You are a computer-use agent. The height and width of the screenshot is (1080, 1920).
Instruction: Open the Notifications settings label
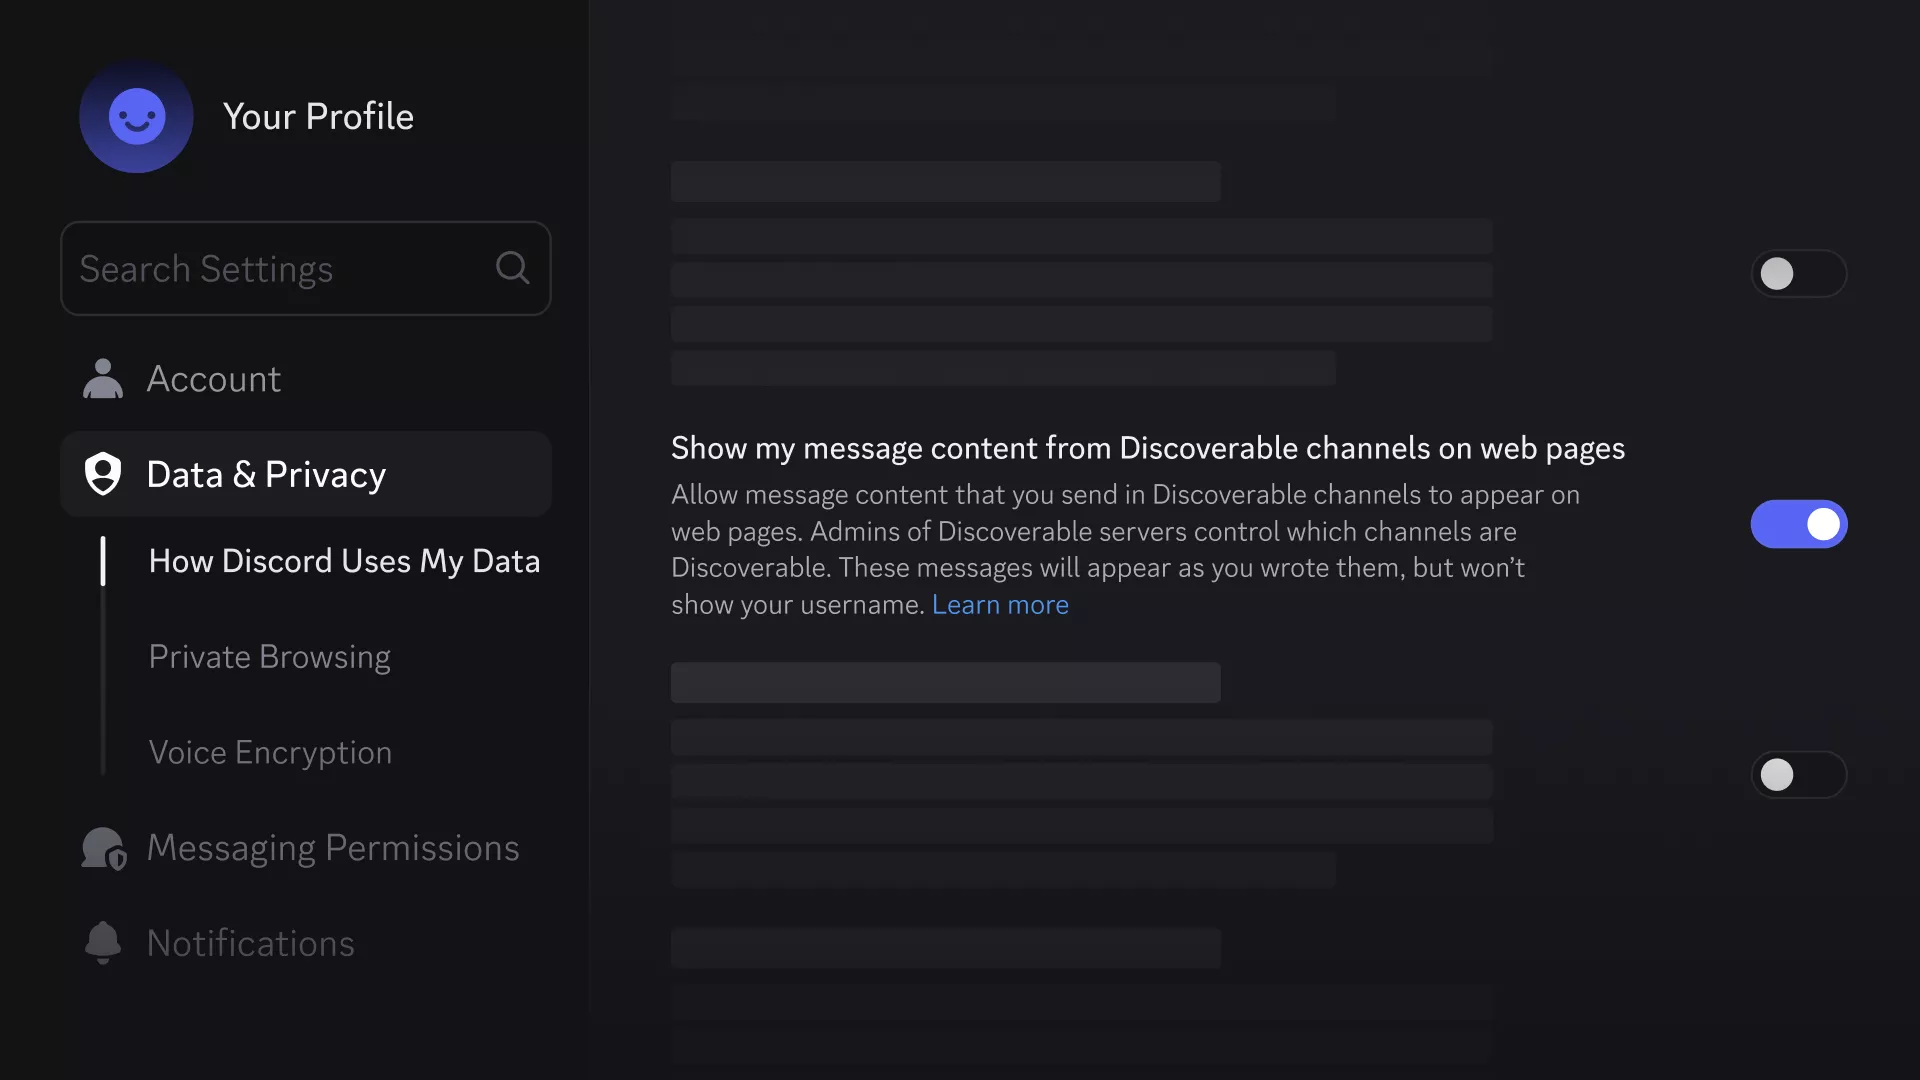[250, 943]
